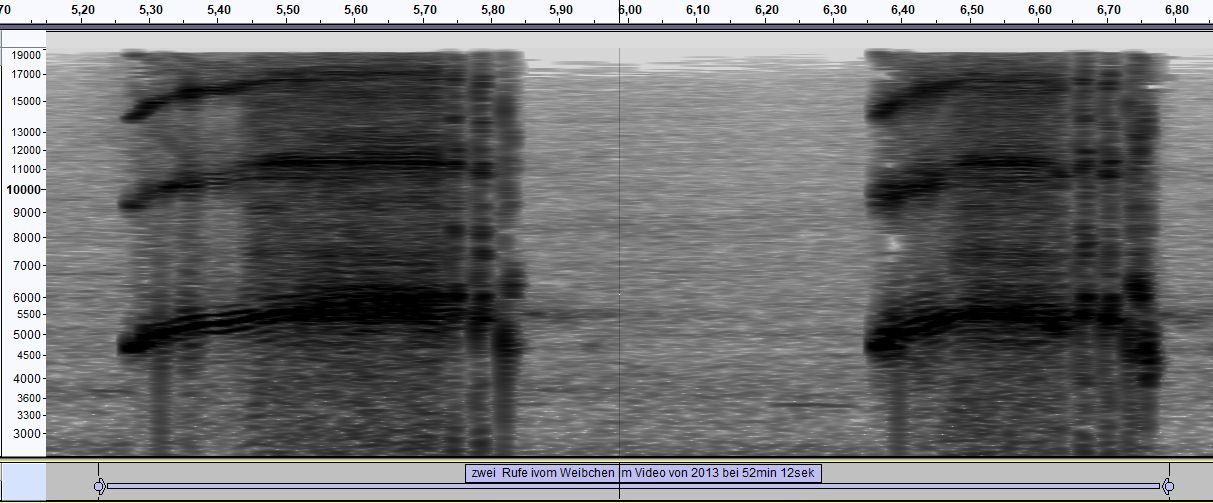Click the 6,20 mark on the time ruler
1213x503 pixels.
point(766,10)
